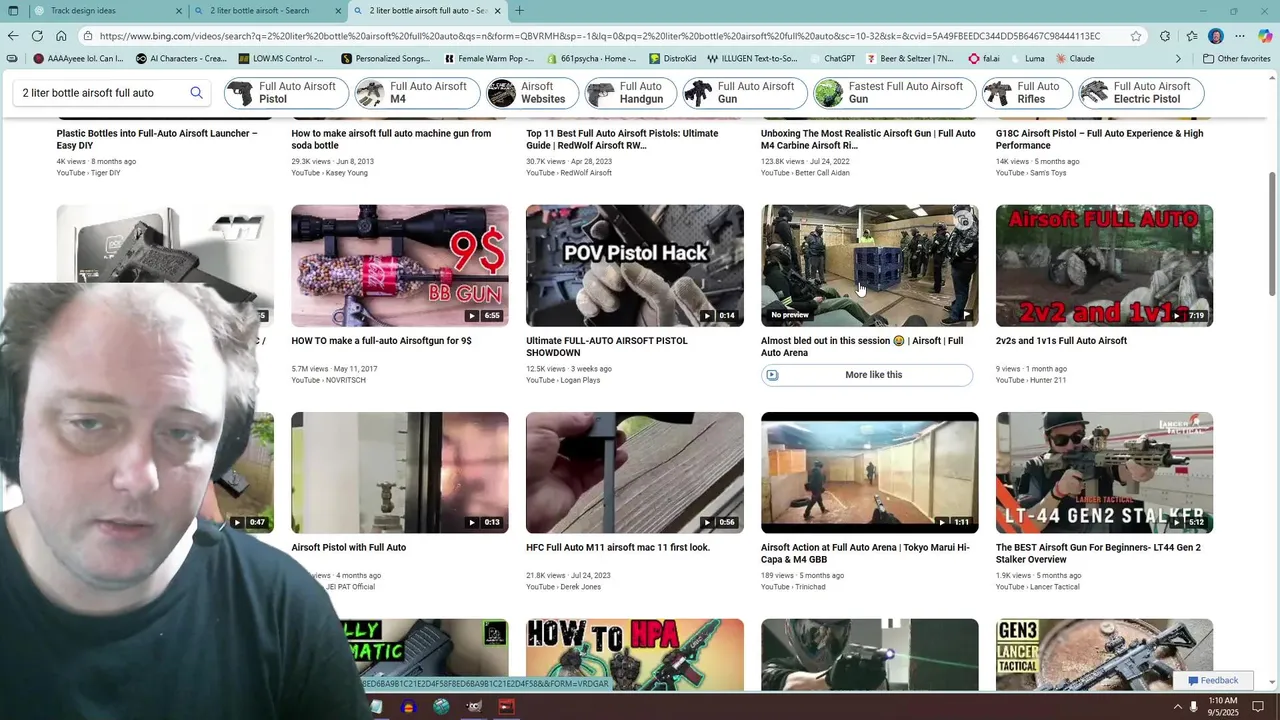Click the Bing video search input field

click(98, 93)
